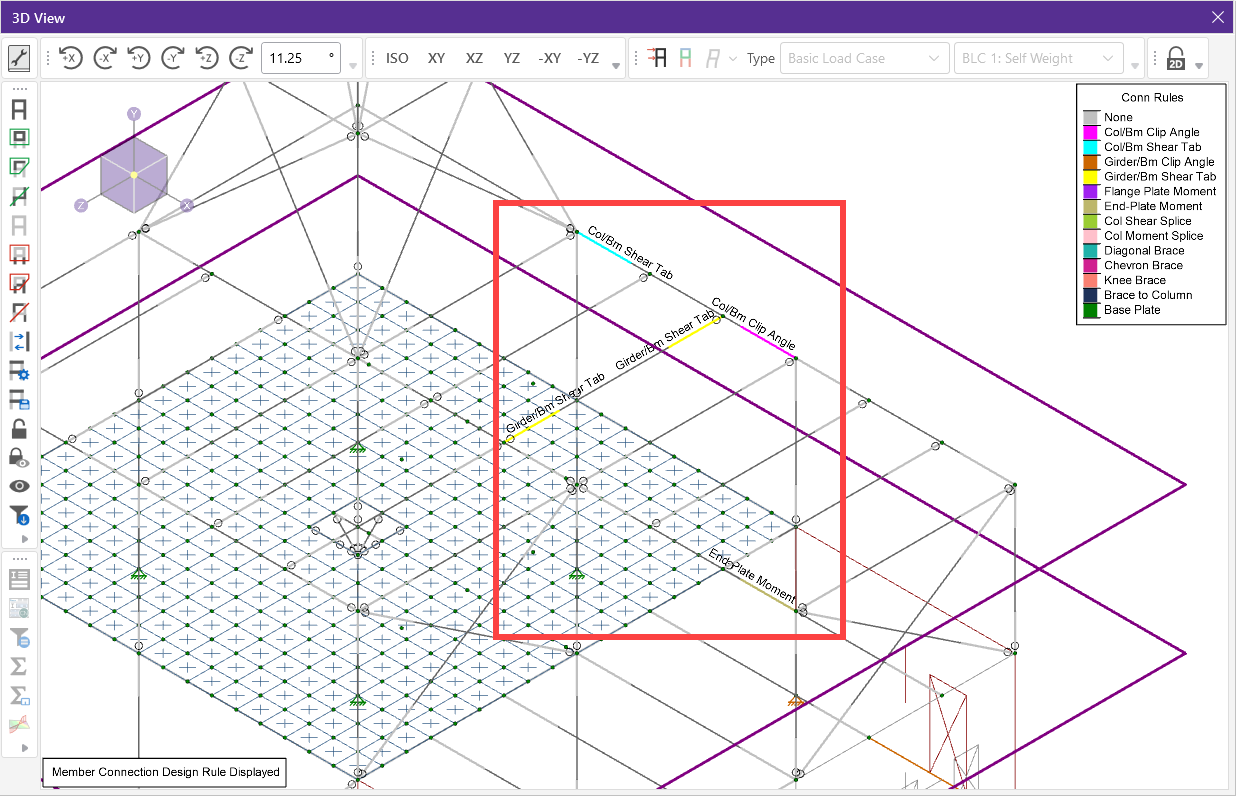
Task: Click the wrench settings icon
Action: point(19,58)
